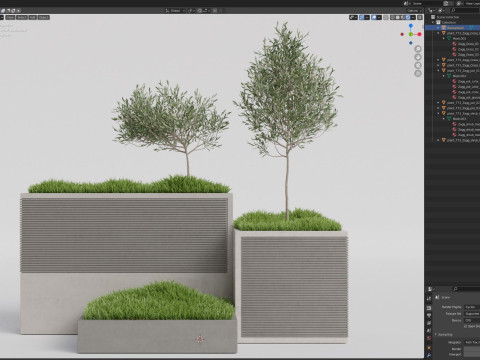Screen dimensions: 480x360
Task: Click the outliner search field
Action: pyautogui.click(x=464, y=11)
